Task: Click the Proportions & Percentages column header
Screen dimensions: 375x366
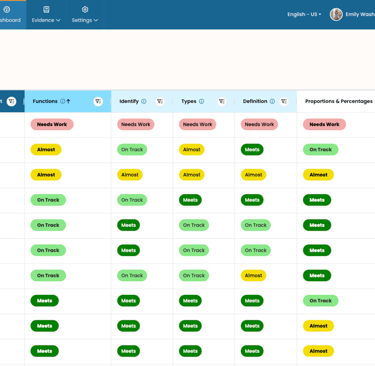Action: [339, 101]
